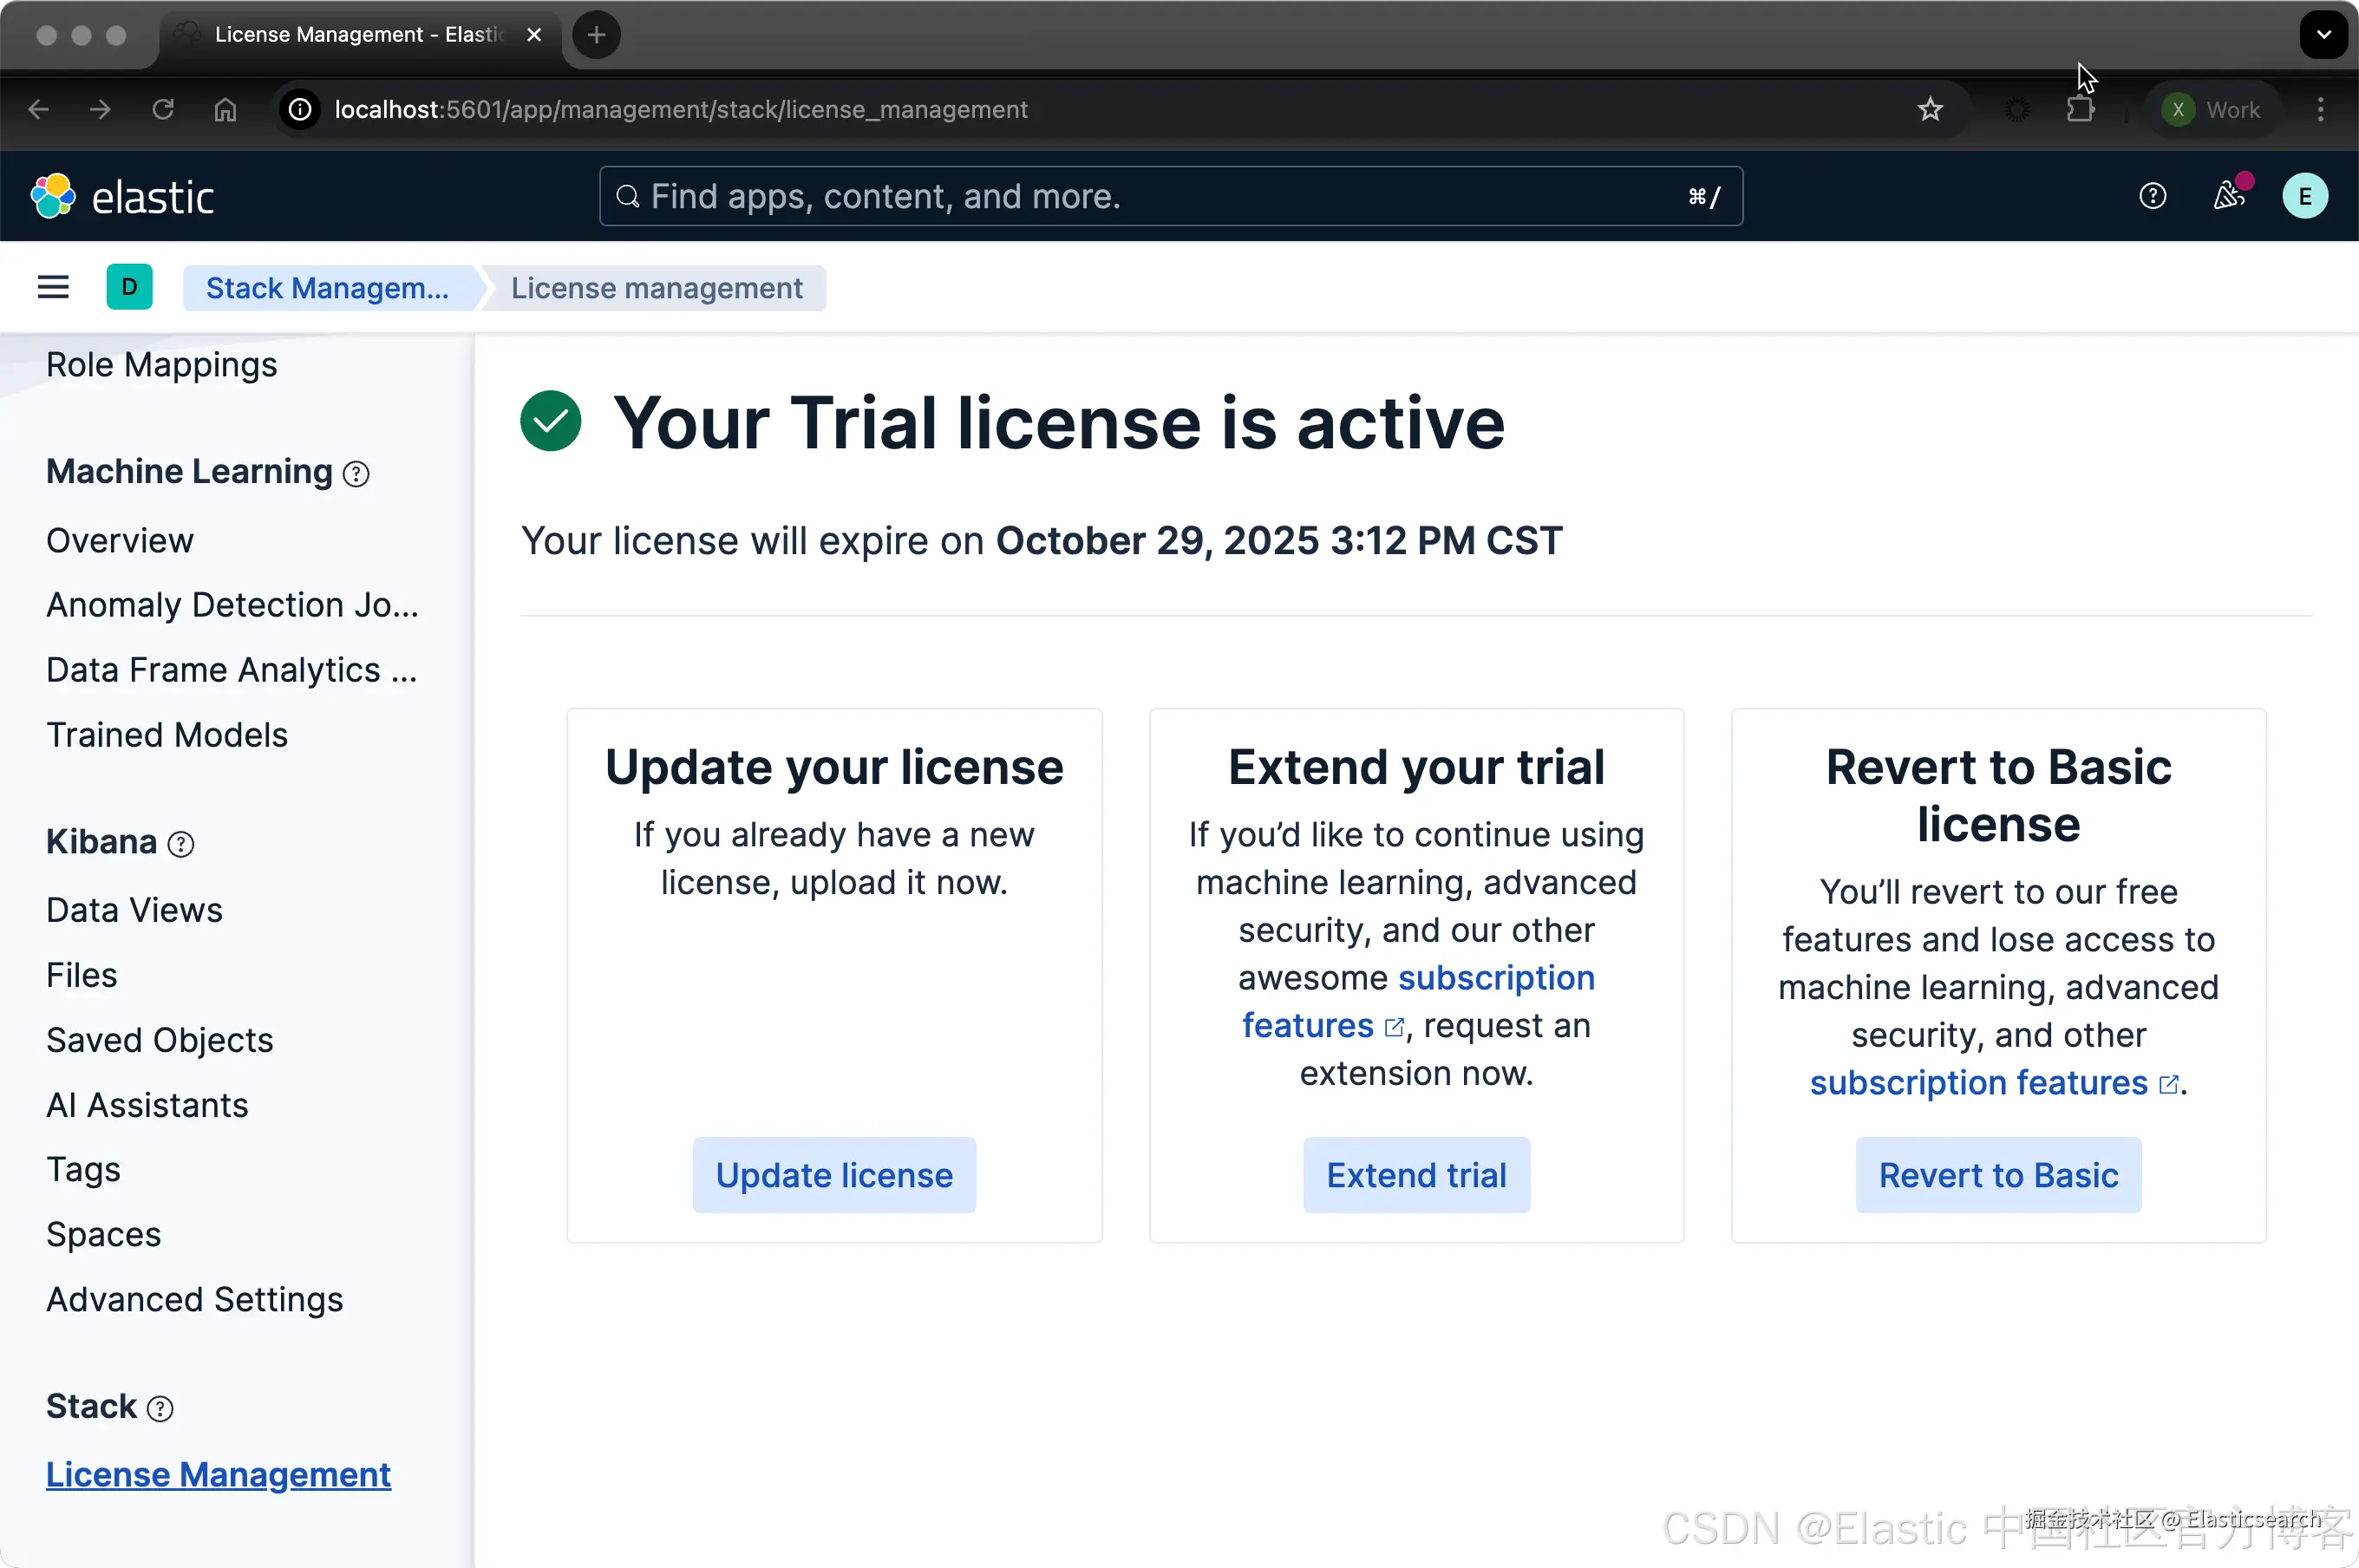Viewport: 2359px width, 1568px height.
Task: Click the Revert to Basic button
Action: tap(1999, 1175)
